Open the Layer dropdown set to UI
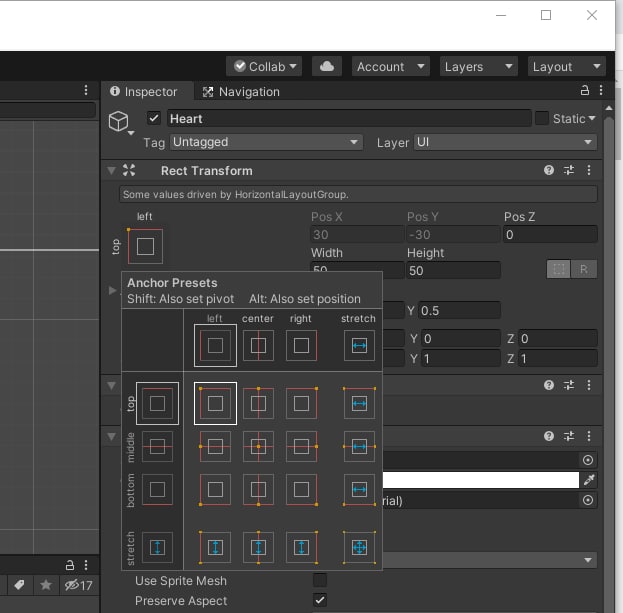 pyautogui.click(x=505, y=143)
